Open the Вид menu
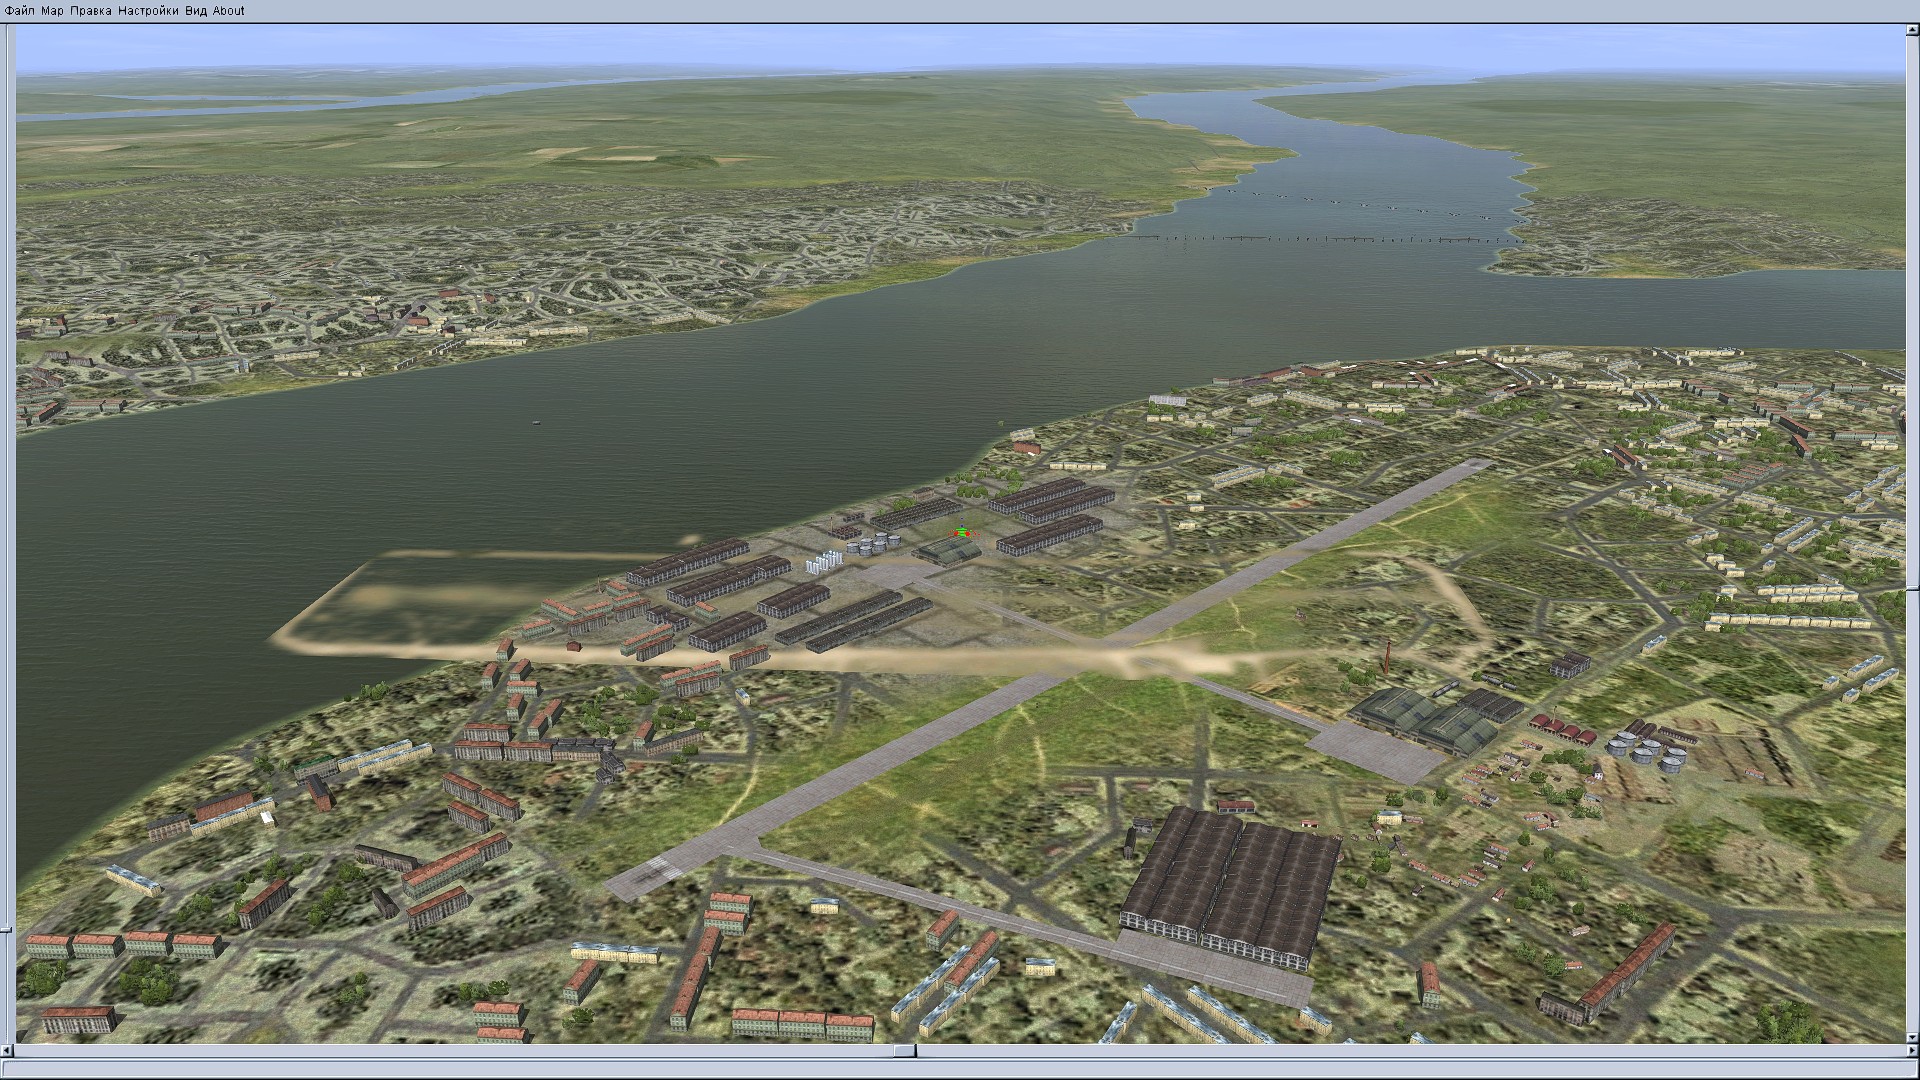Image resolution: width=1920 pixels, height=1080 pixels. (196, 11)
